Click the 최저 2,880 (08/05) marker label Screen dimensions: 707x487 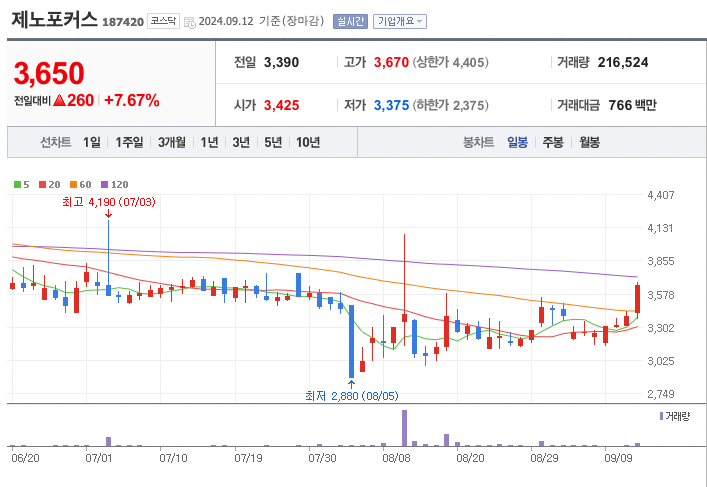coord(352,396)
